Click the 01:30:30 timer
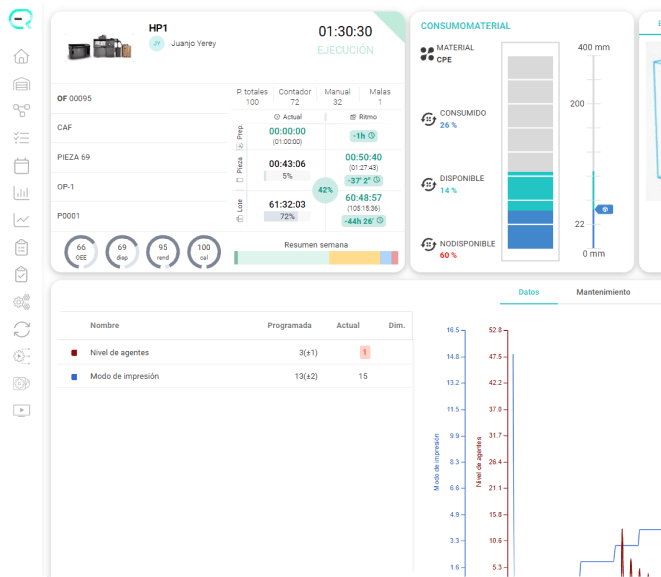661x577 pixels. (345, 32)
